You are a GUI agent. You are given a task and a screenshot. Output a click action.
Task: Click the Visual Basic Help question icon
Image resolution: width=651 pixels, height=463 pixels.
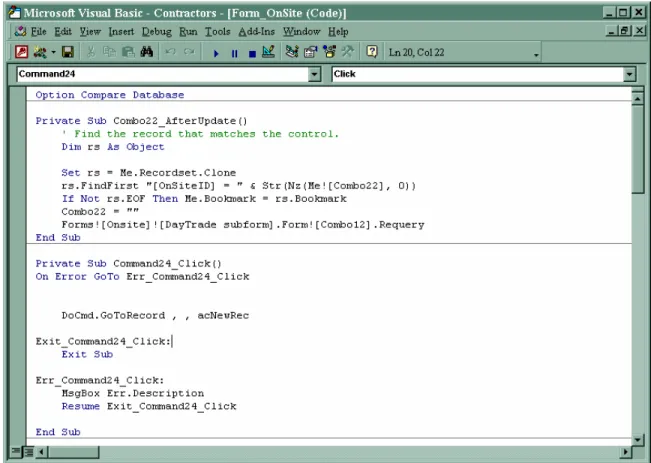pos(372,52)
